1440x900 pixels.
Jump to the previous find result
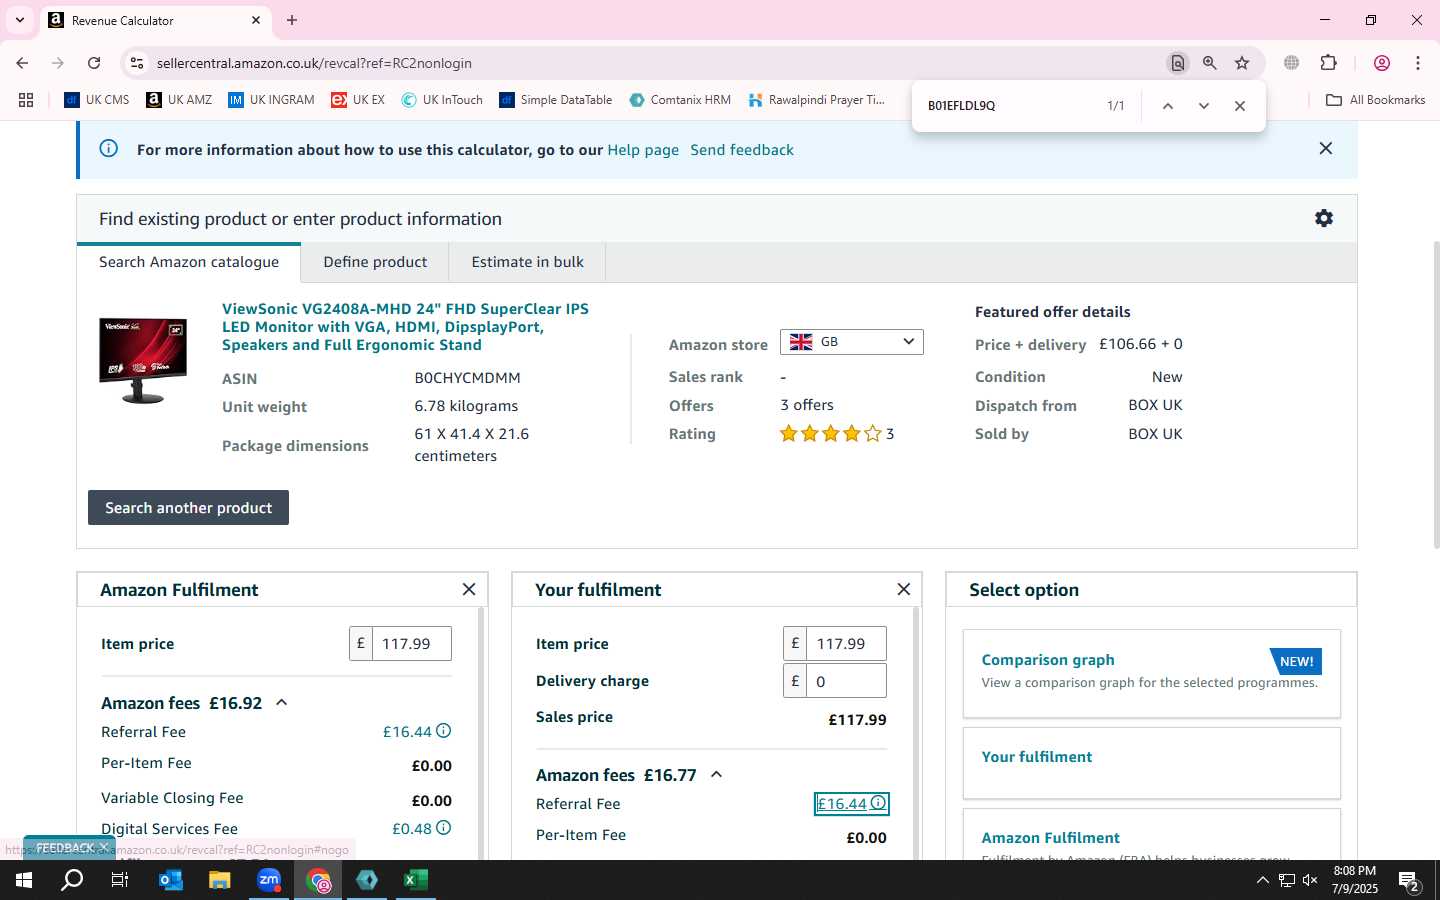(1167, 106)
